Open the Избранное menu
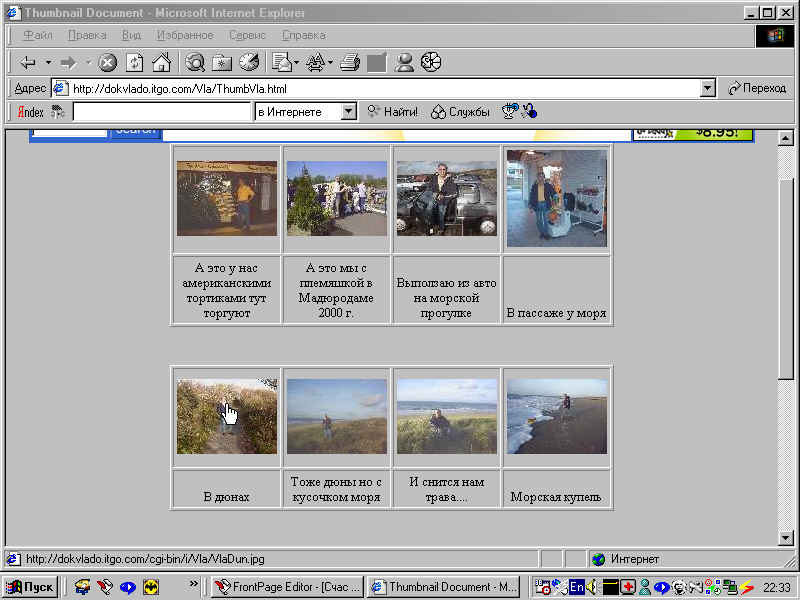The image size is (800, 600). click(x=184, y=35)
